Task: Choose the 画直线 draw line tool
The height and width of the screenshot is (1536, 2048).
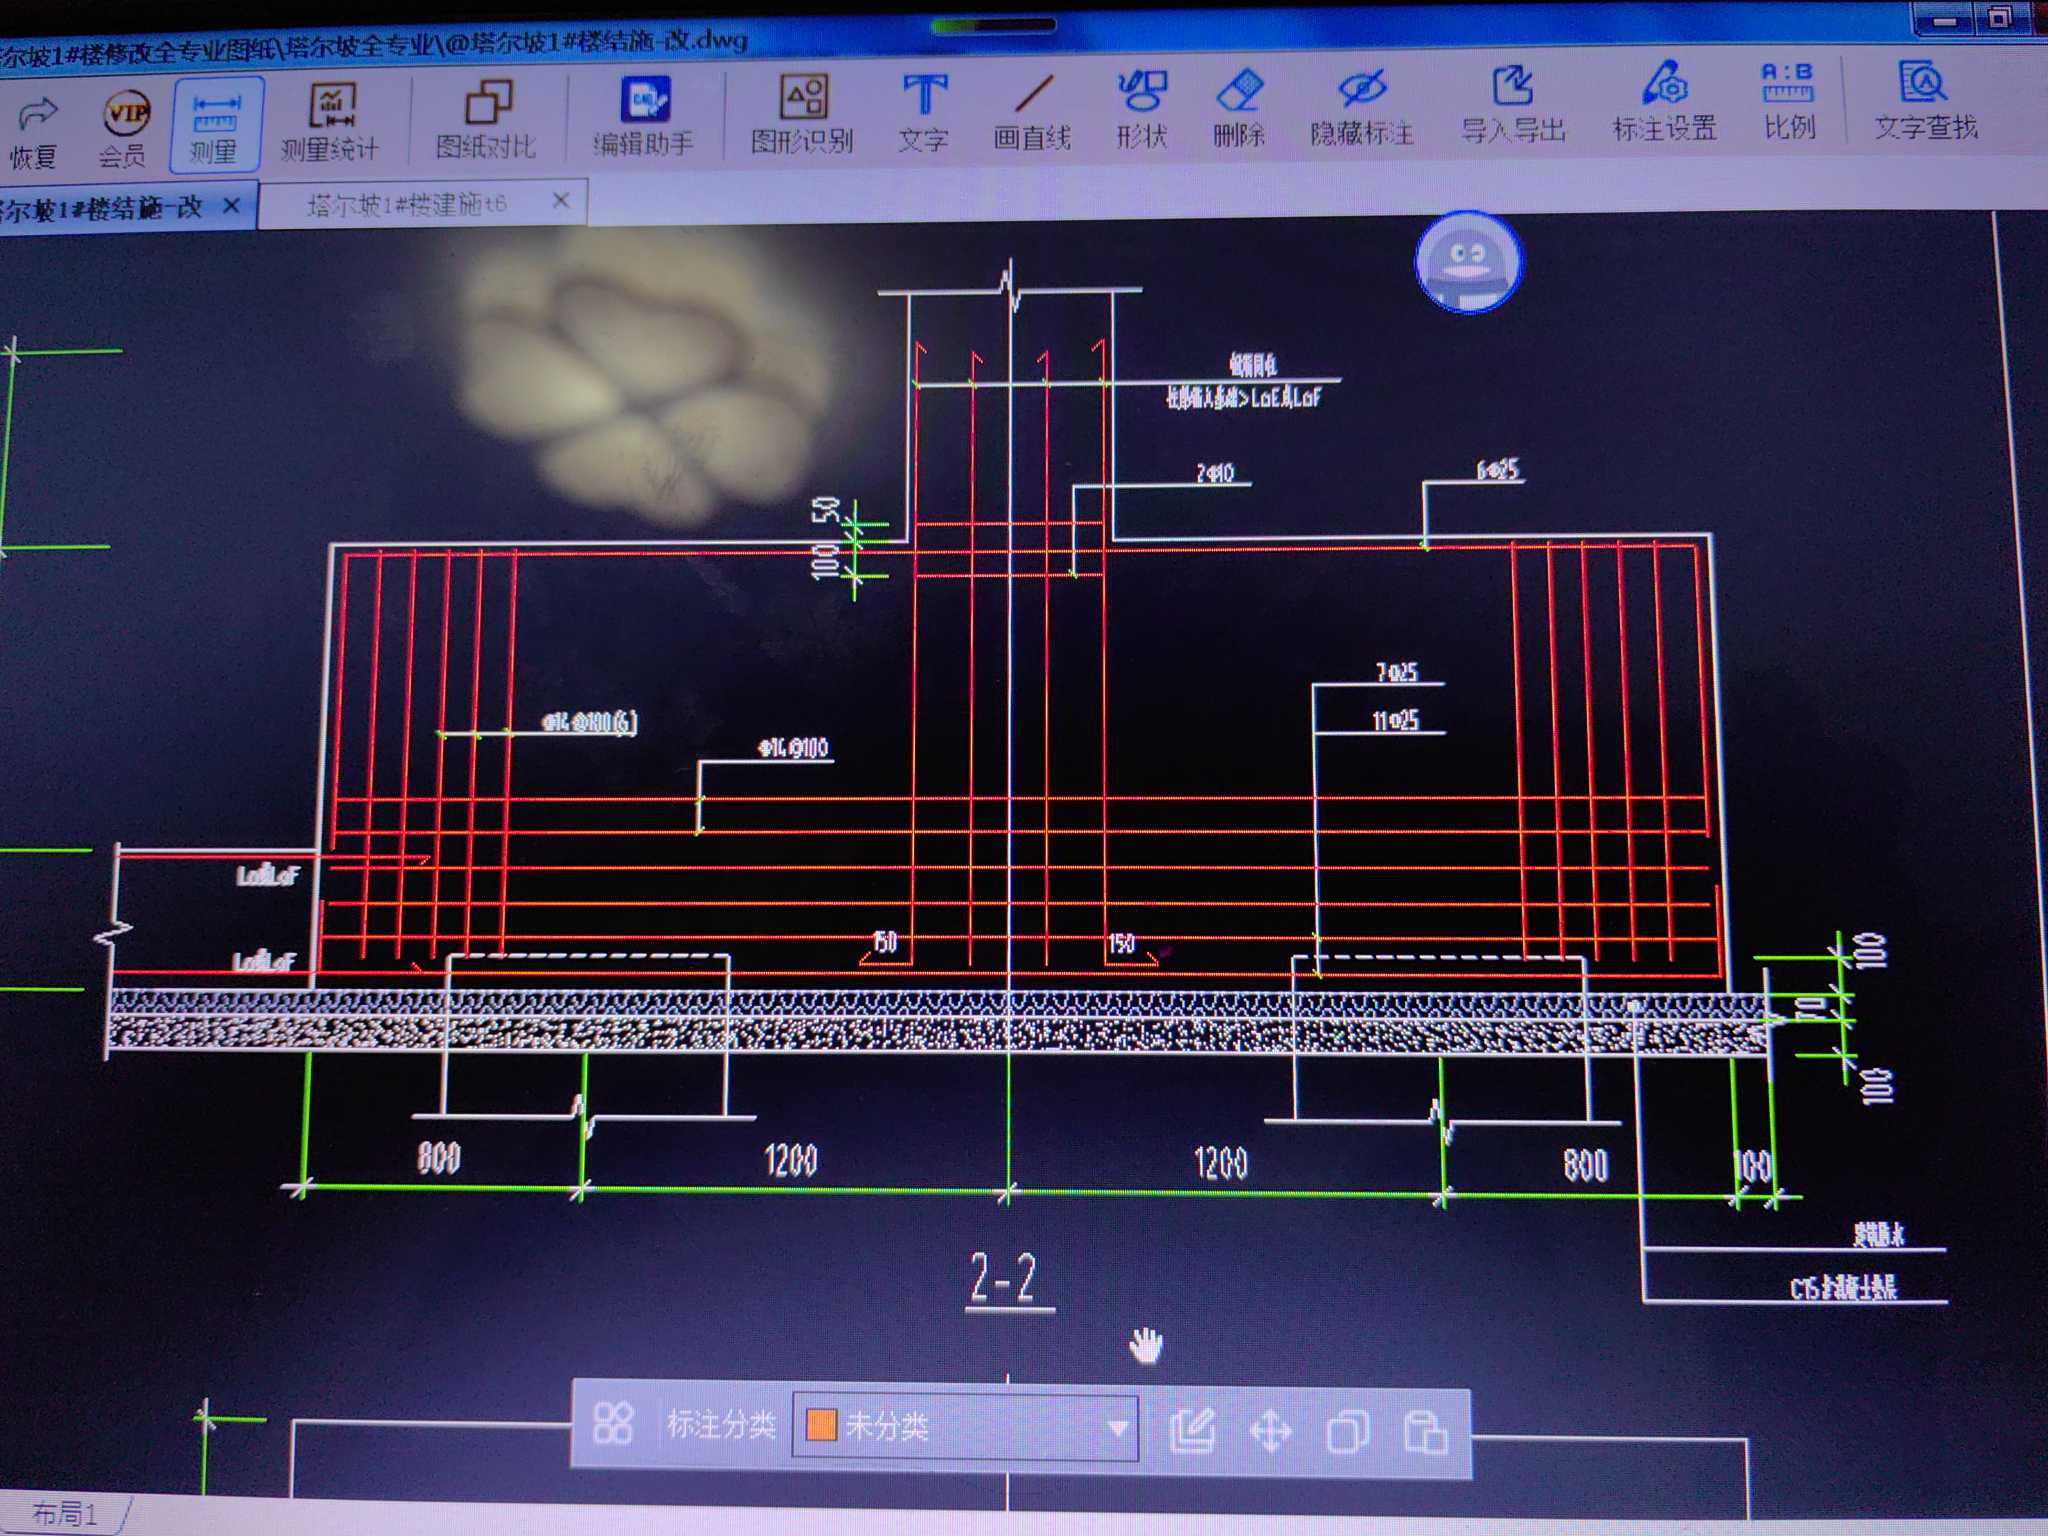Action: click(1033, 112)
